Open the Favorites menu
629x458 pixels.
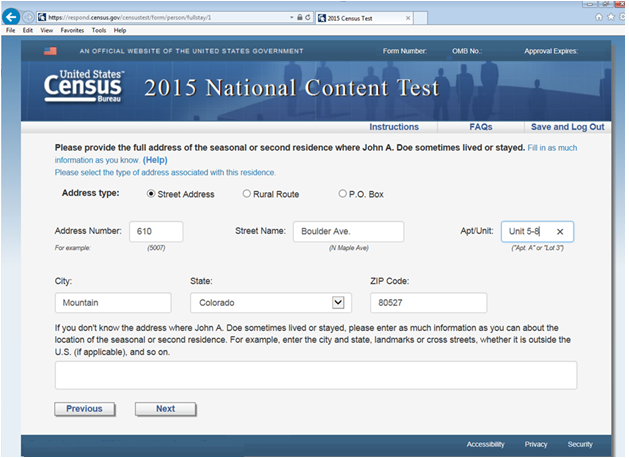(72, 30)
